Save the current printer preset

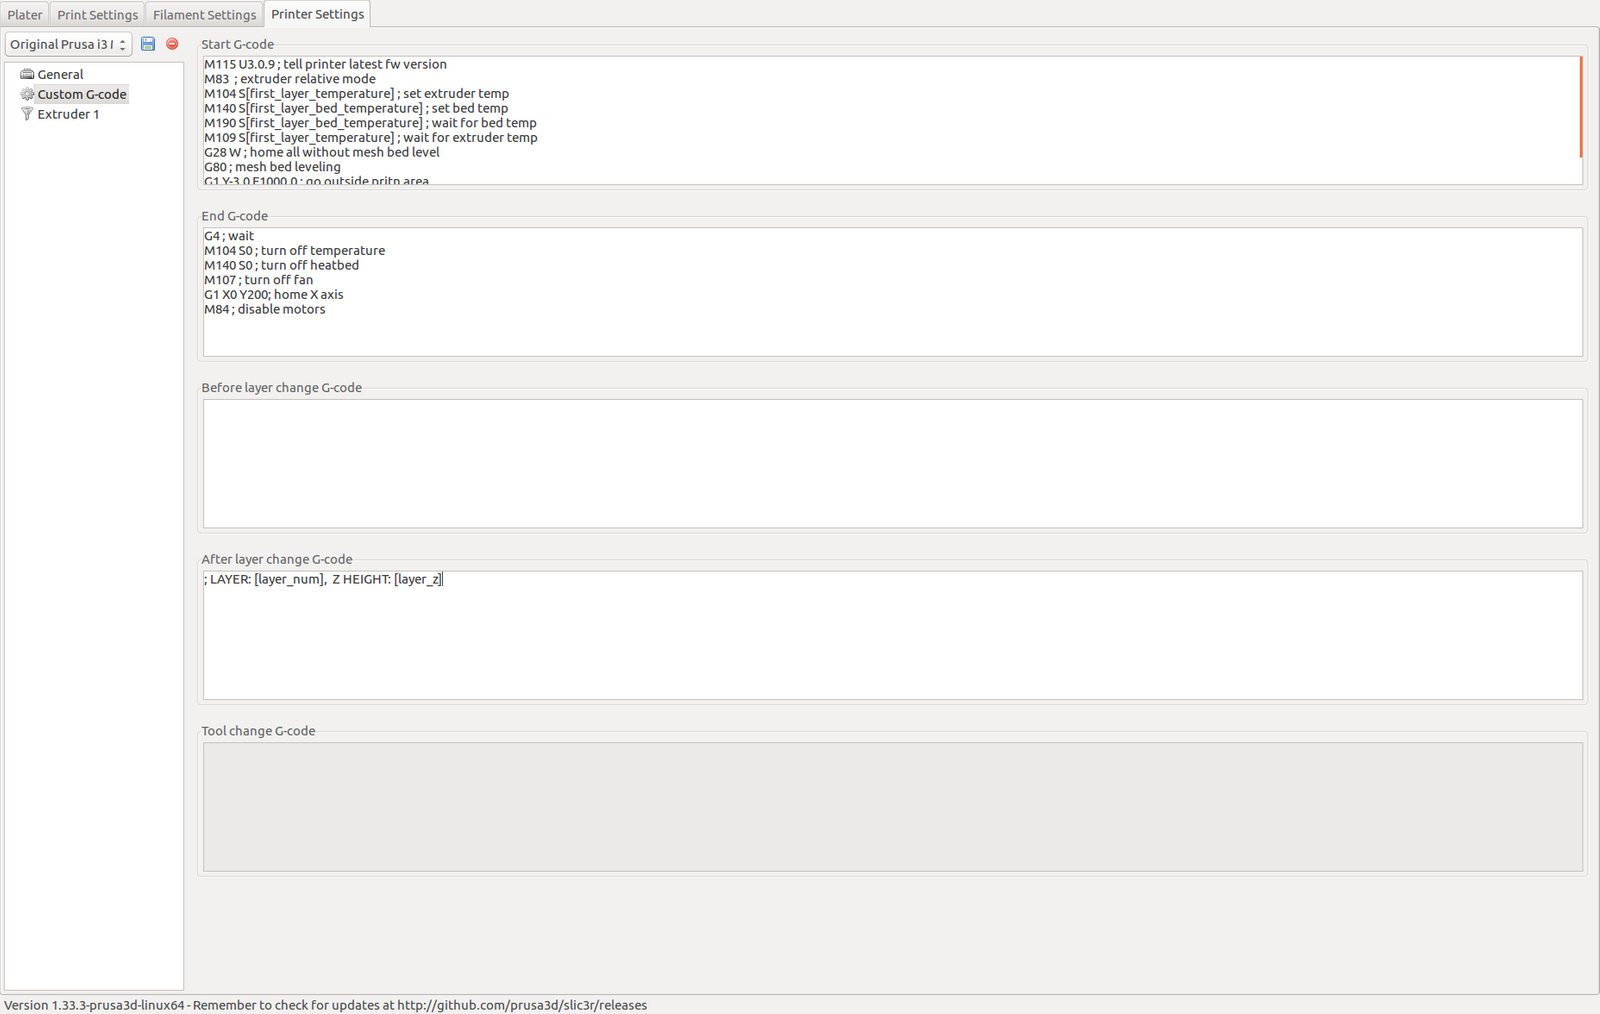click(x=148, y=44)
